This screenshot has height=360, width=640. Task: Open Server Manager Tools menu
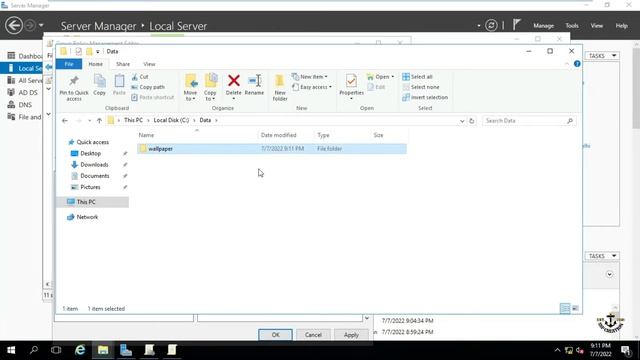572,26
